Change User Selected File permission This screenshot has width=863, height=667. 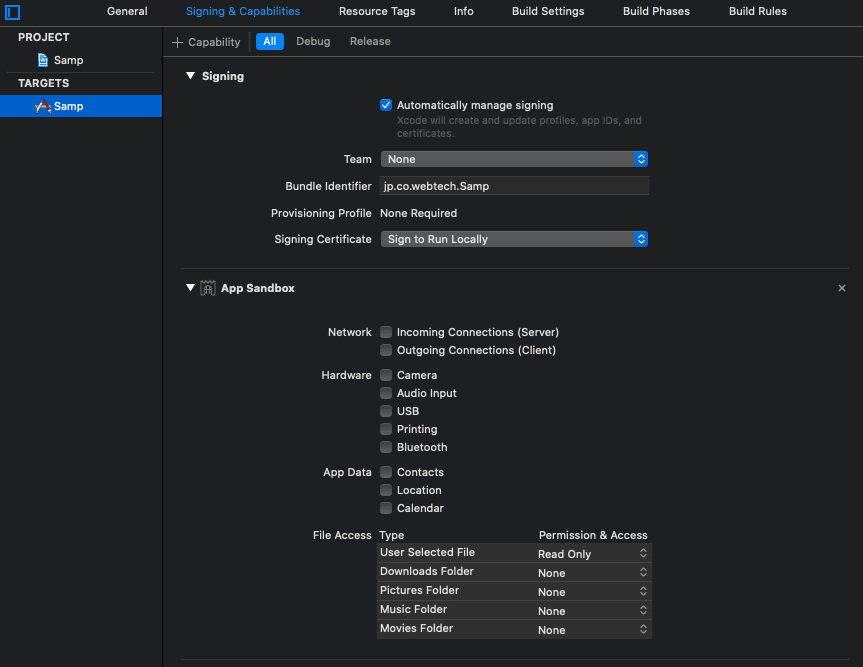point(592,554)
